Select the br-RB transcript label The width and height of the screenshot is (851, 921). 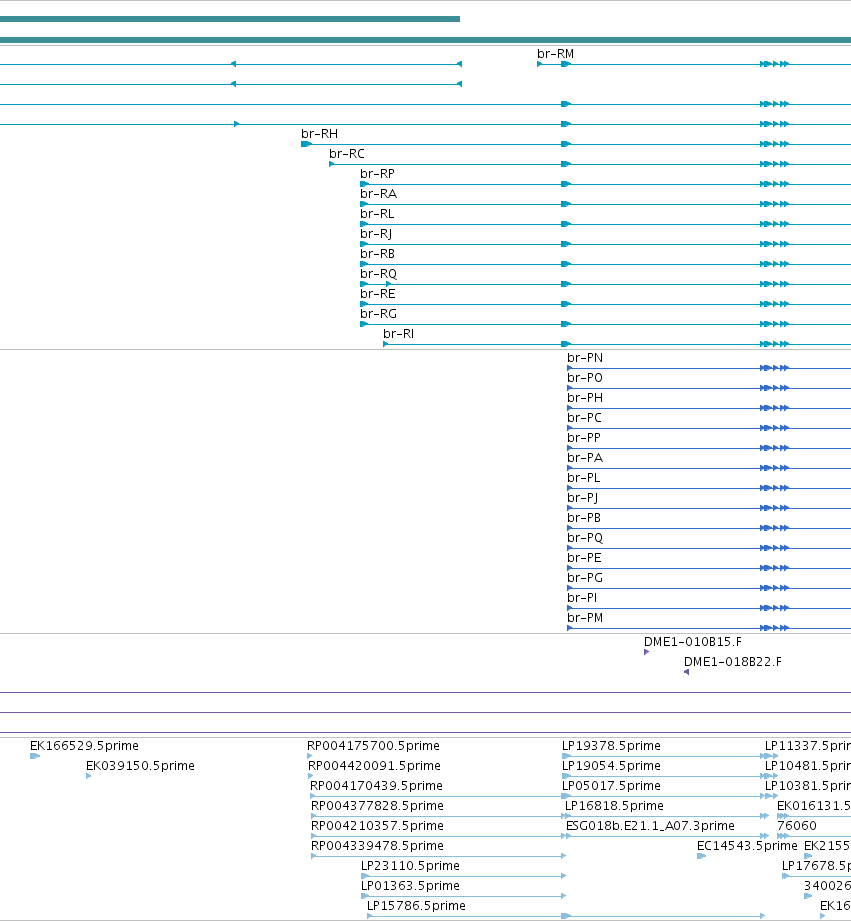[377, 254]
